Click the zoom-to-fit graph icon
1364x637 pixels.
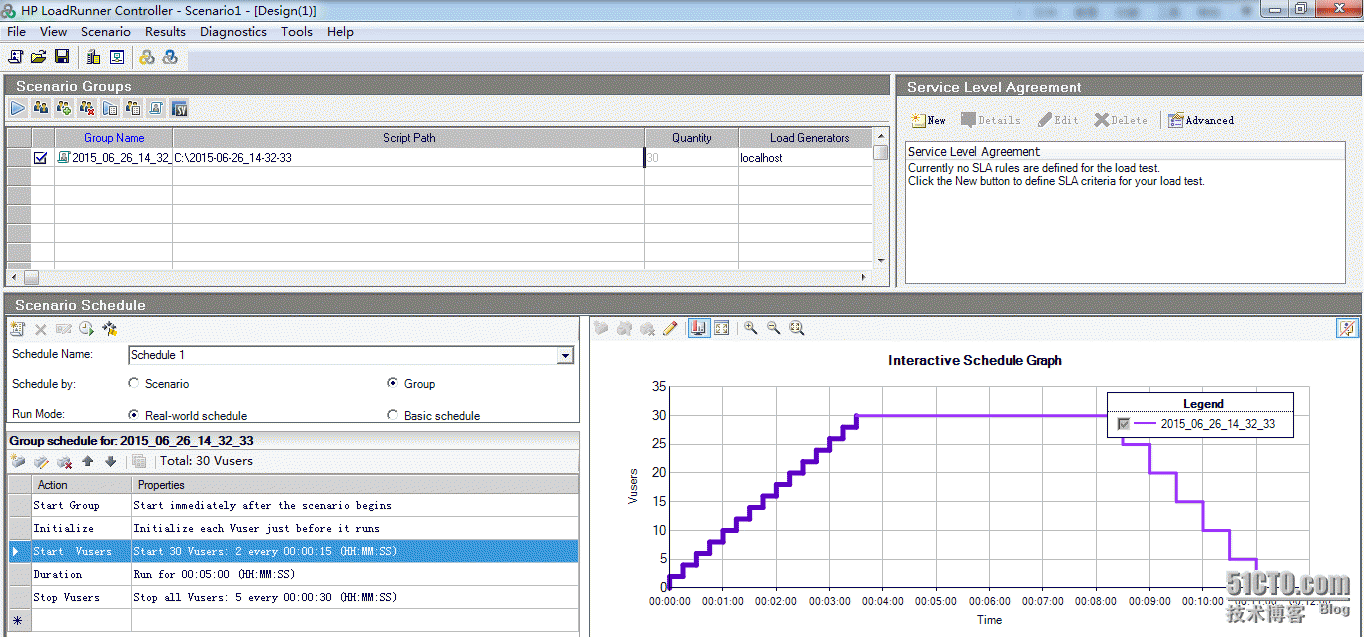click(797, 328)
